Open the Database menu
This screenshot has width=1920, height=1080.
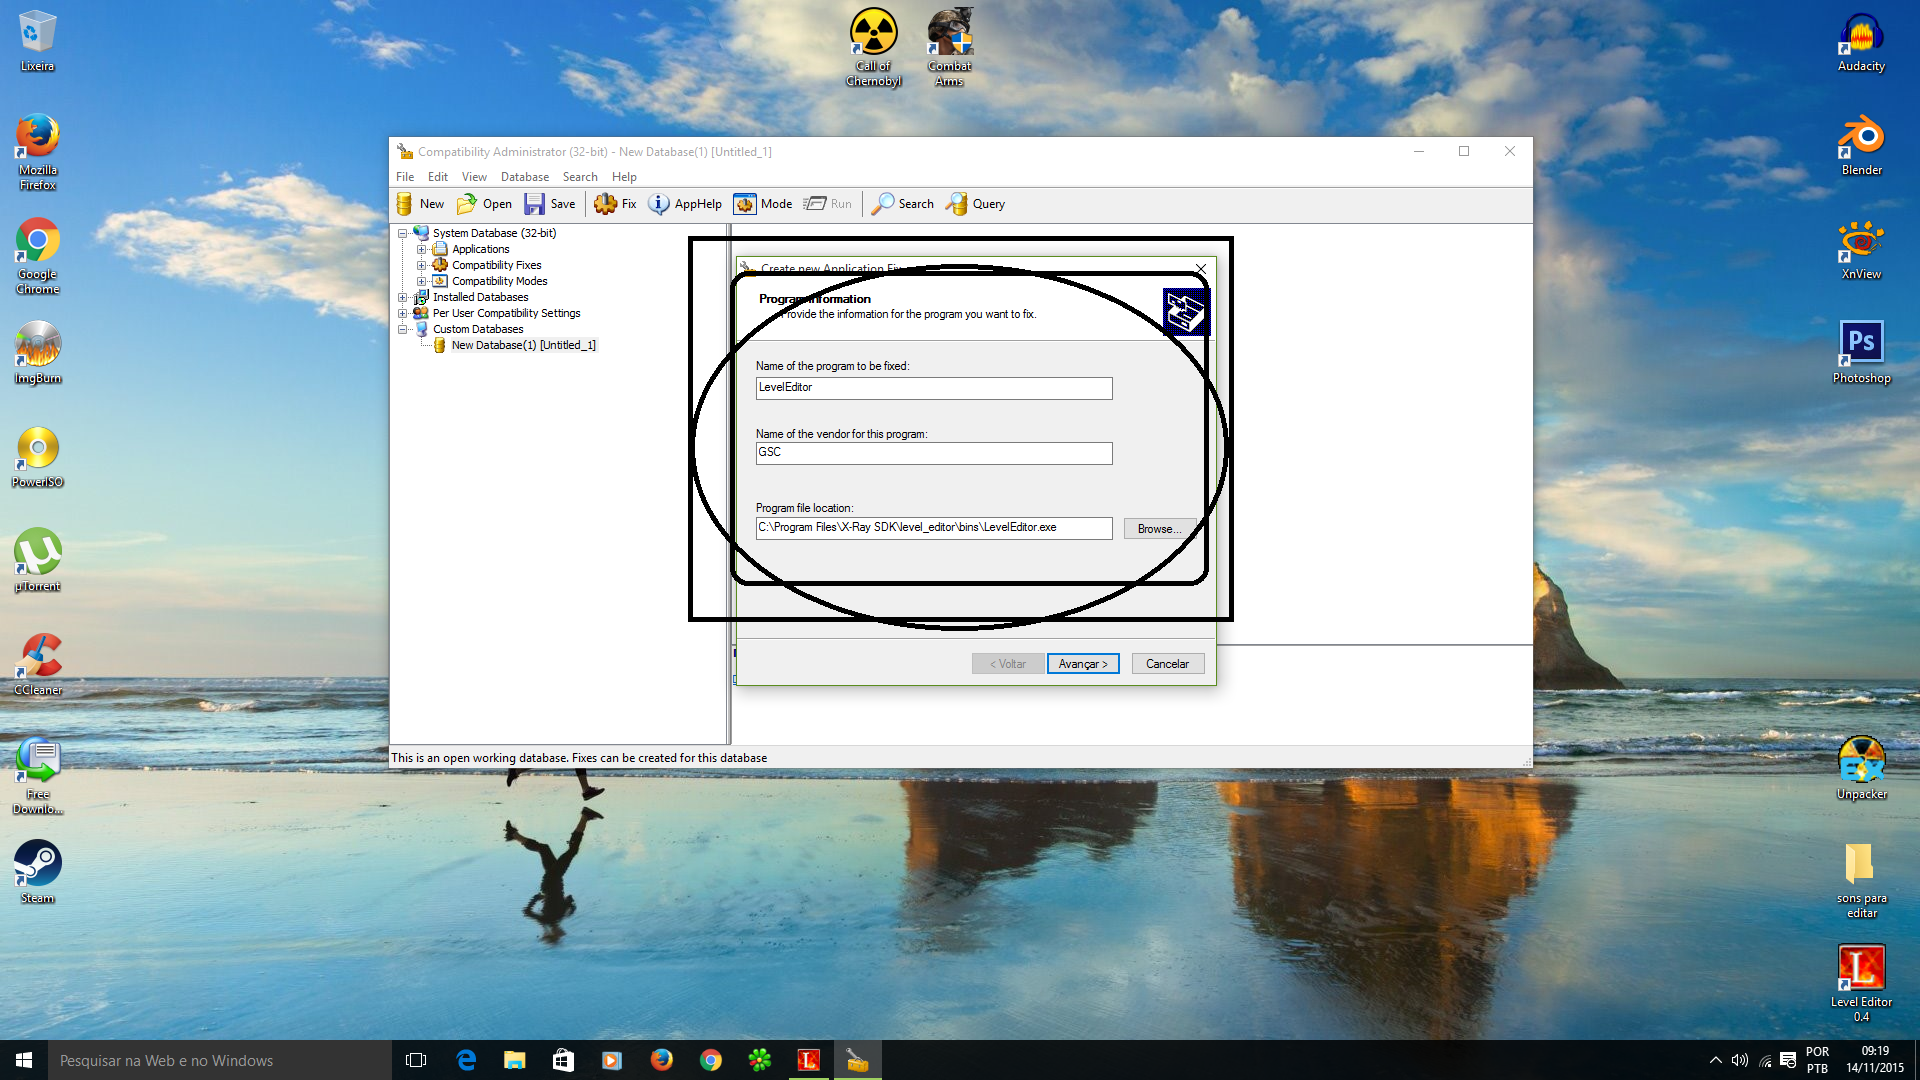[x=525, y=177]
